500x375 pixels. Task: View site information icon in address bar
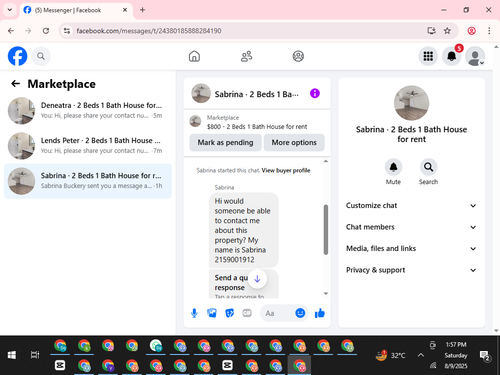tap(67, 31)
